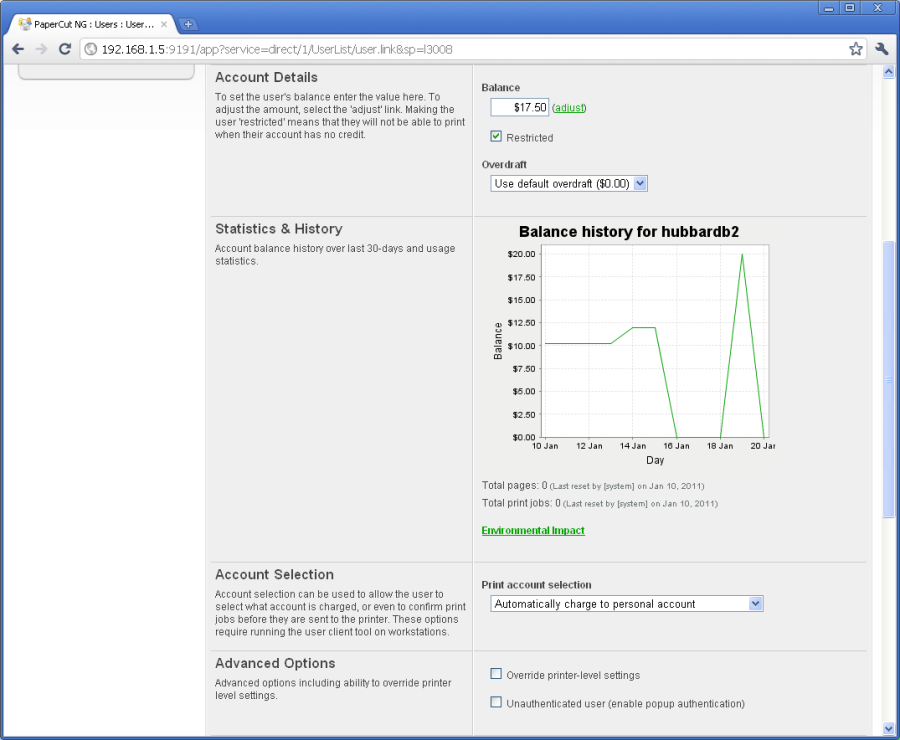Click the scrollbar down arrow

tap(888, 729)
